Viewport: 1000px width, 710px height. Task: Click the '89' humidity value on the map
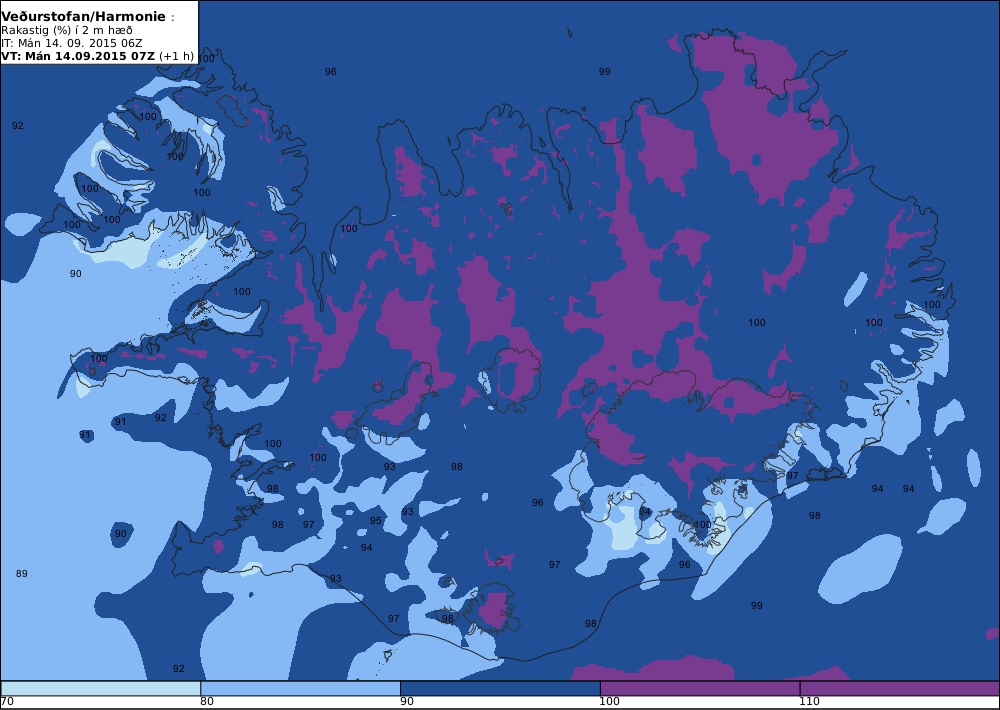[x=22, y=573]
